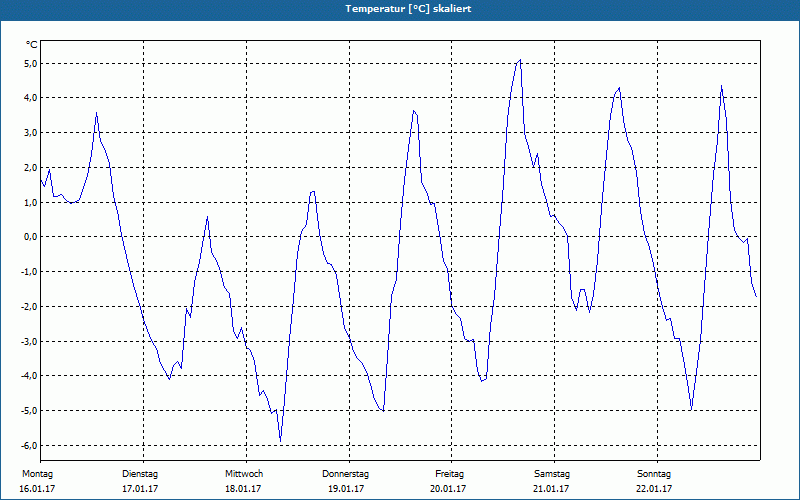Click the -5,0 y-axis label

[x=30, y=411]
